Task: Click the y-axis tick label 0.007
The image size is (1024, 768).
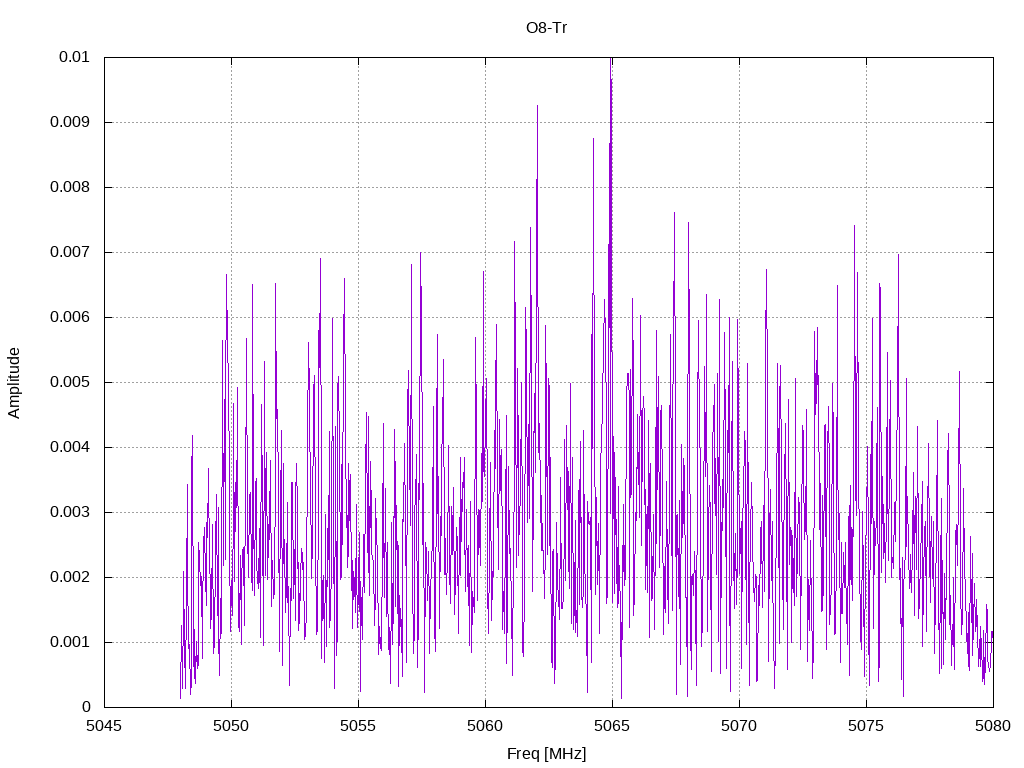Action: [70, 252]
